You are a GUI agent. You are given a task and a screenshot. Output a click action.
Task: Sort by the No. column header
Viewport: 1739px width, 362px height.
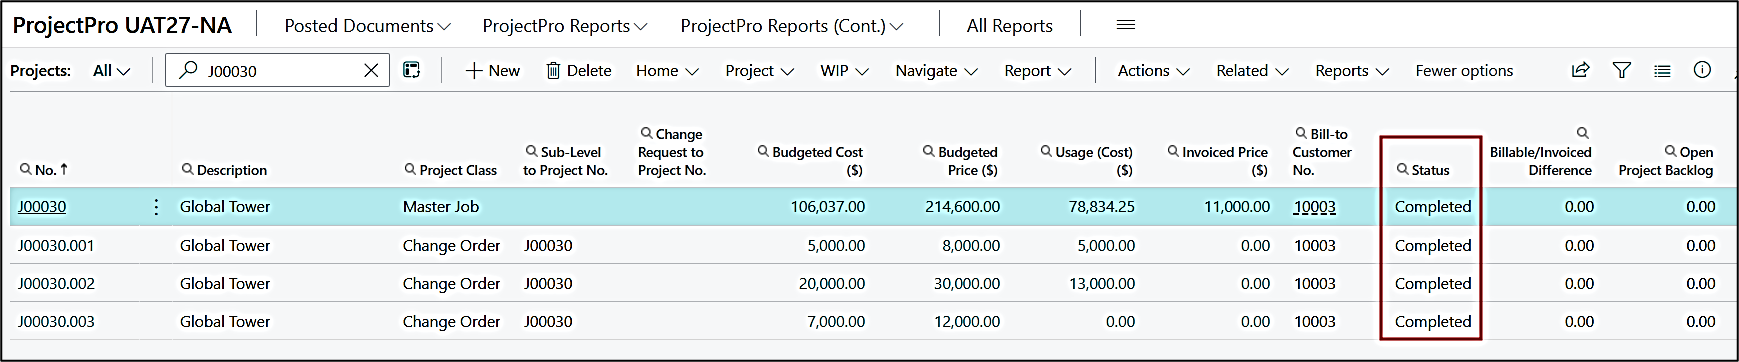[x=44, y=170]
